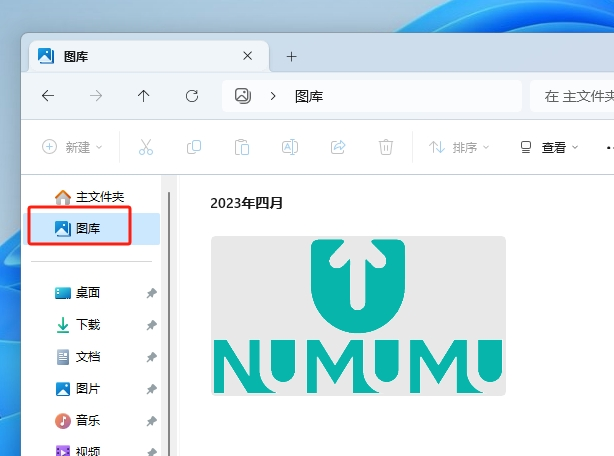Select the NUMUMU logo image thumbnail
Image resolution: width=614 pixels, height=456 pixels.
coord(358,316)
